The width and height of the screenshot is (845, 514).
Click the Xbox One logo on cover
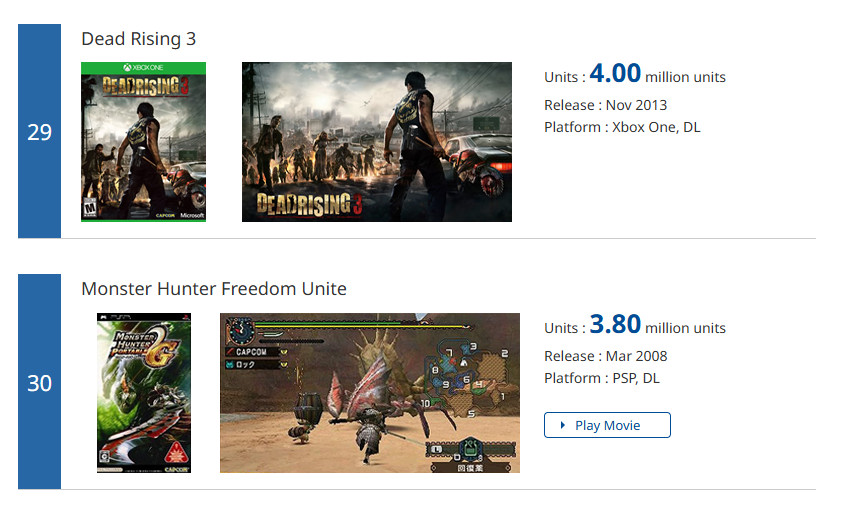tap(143, 67)
